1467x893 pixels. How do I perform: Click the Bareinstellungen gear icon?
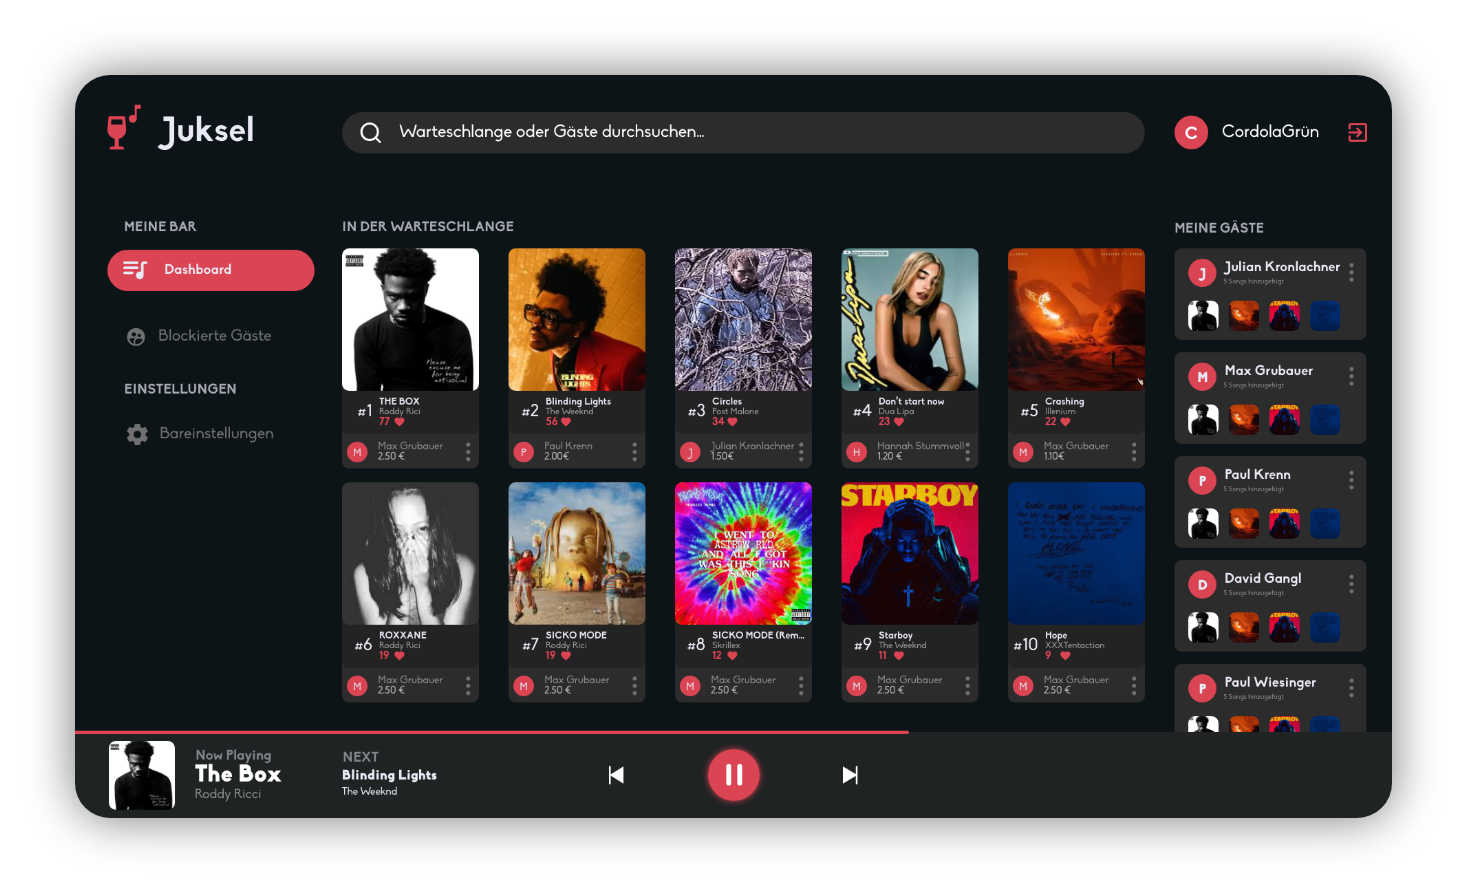(x=137, y=434)
